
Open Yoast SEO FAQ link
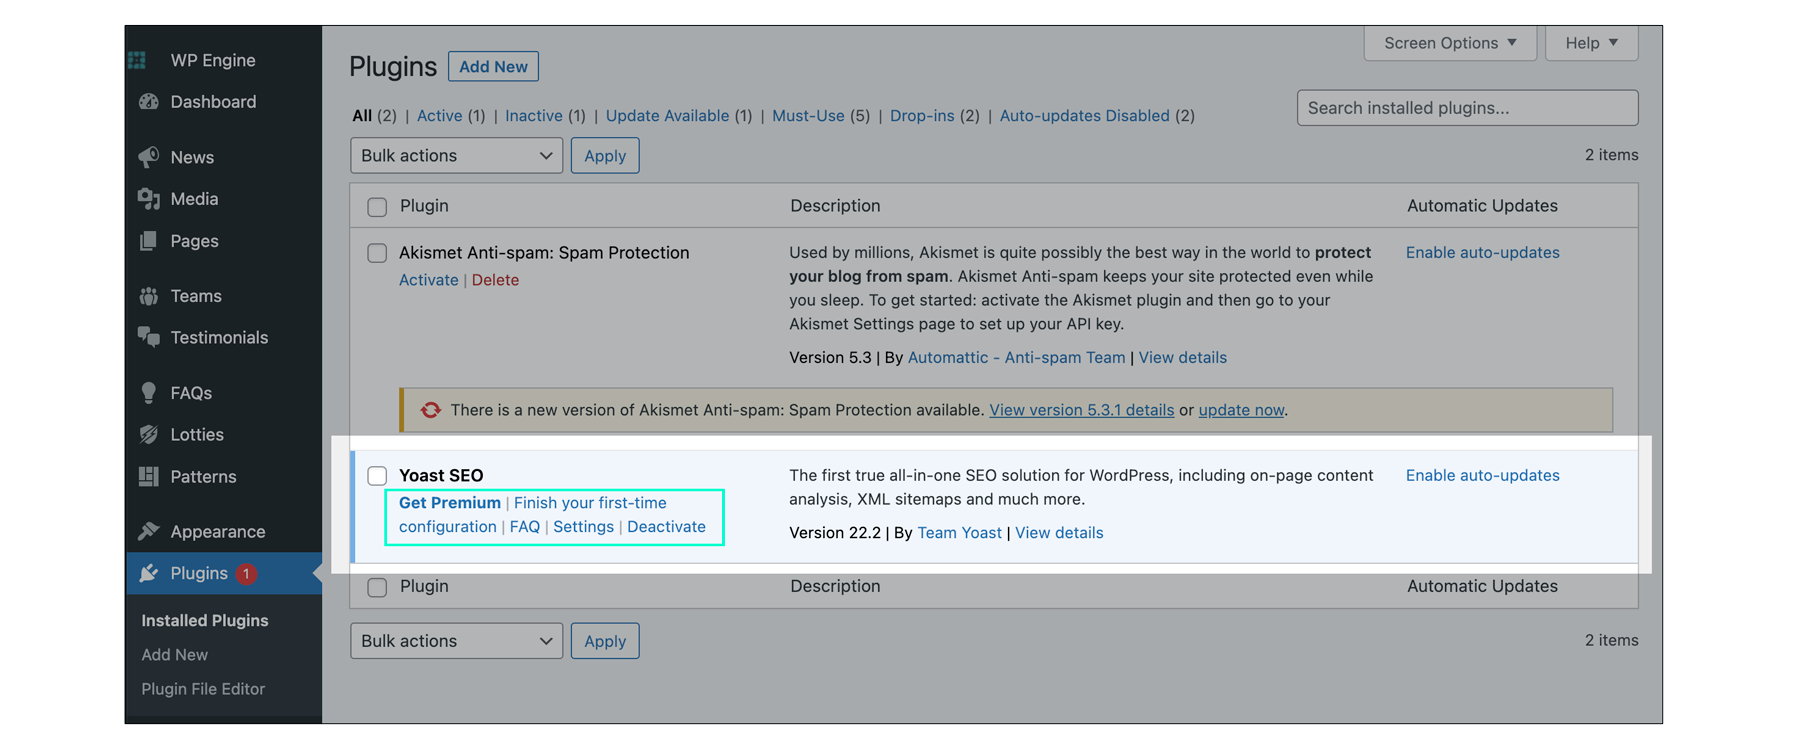tap(525, 527)
